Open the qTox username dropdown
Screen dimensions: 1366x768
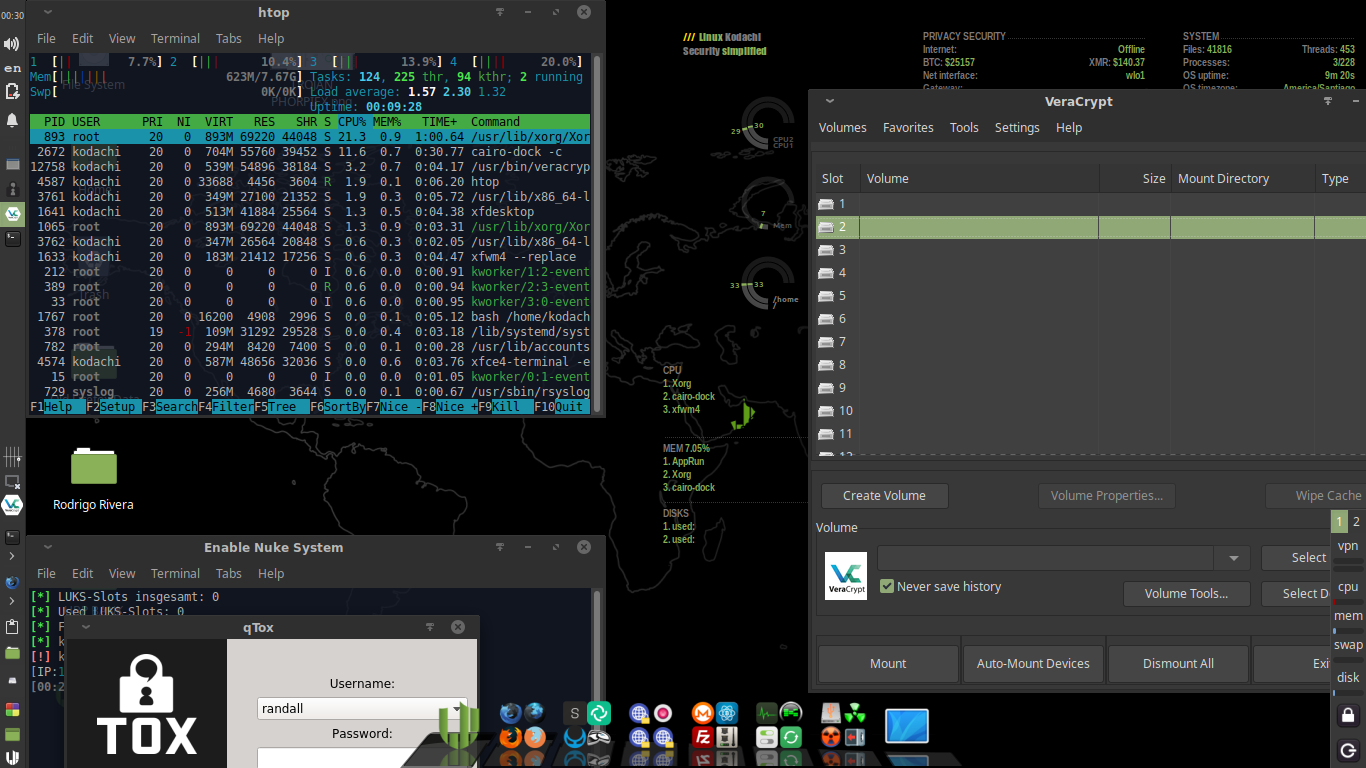point(458,708)
